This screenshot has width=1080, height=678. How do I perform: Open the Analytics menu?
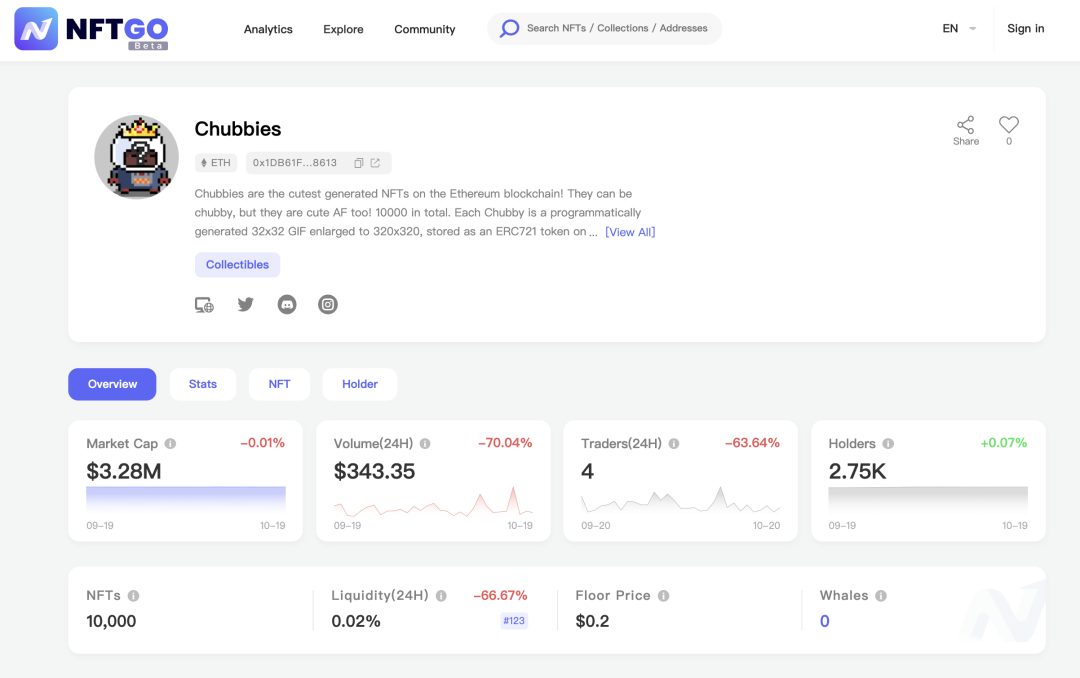point(268,29)
